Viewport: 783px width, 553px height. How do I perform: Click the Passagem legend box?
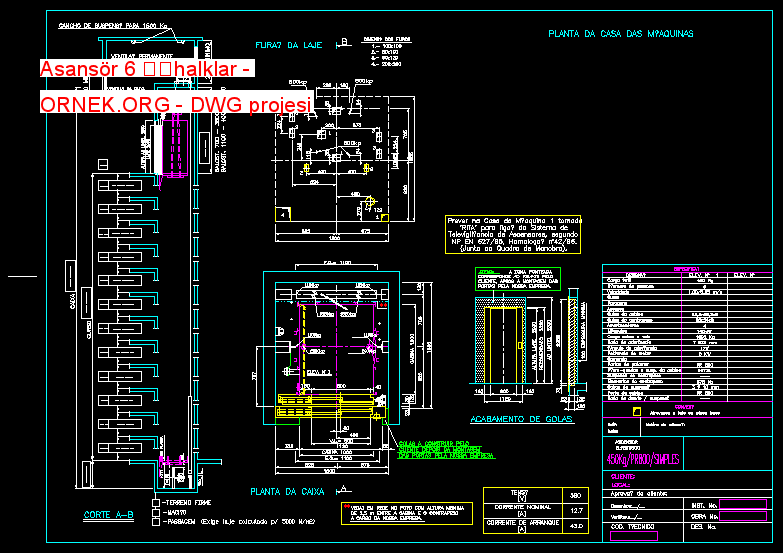pyautogui.click(x=155, y=521)
